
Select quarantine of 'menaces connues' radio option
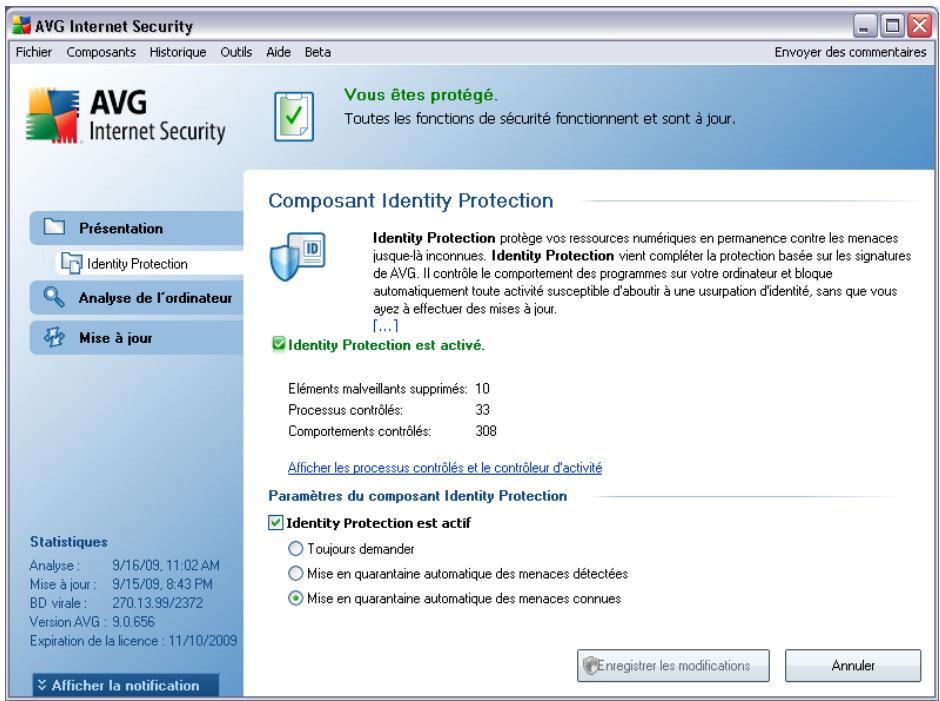coord(296,598)
